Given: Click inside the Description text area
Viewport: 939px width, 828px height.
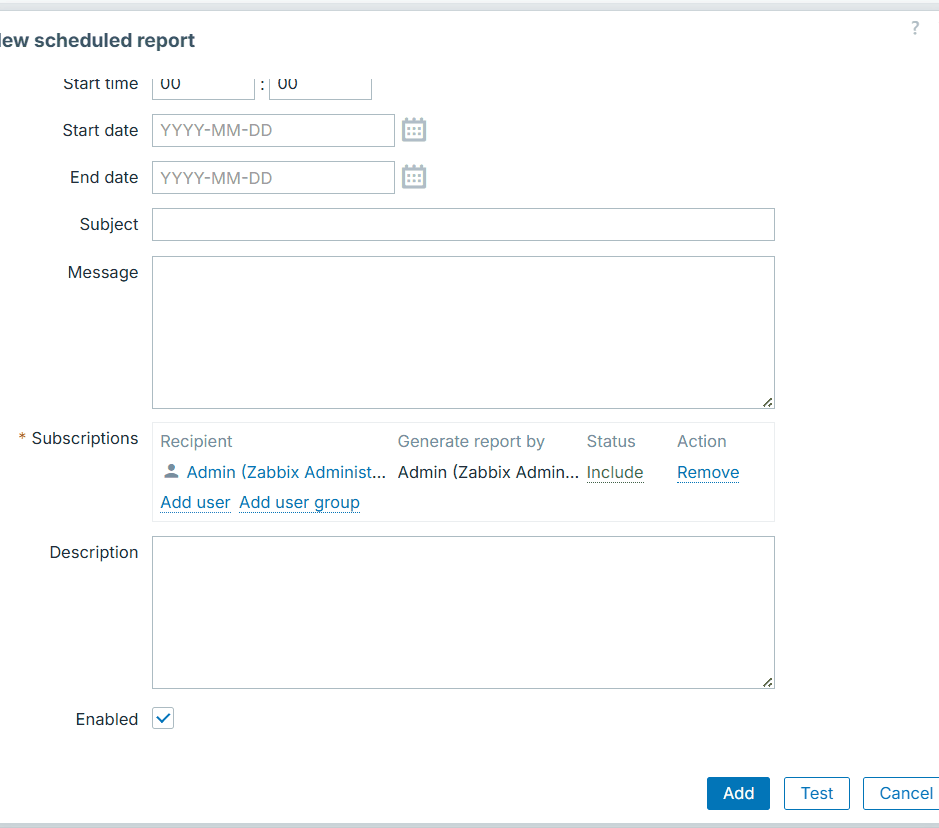Looking at the screenshot, I should pos(463,612).
